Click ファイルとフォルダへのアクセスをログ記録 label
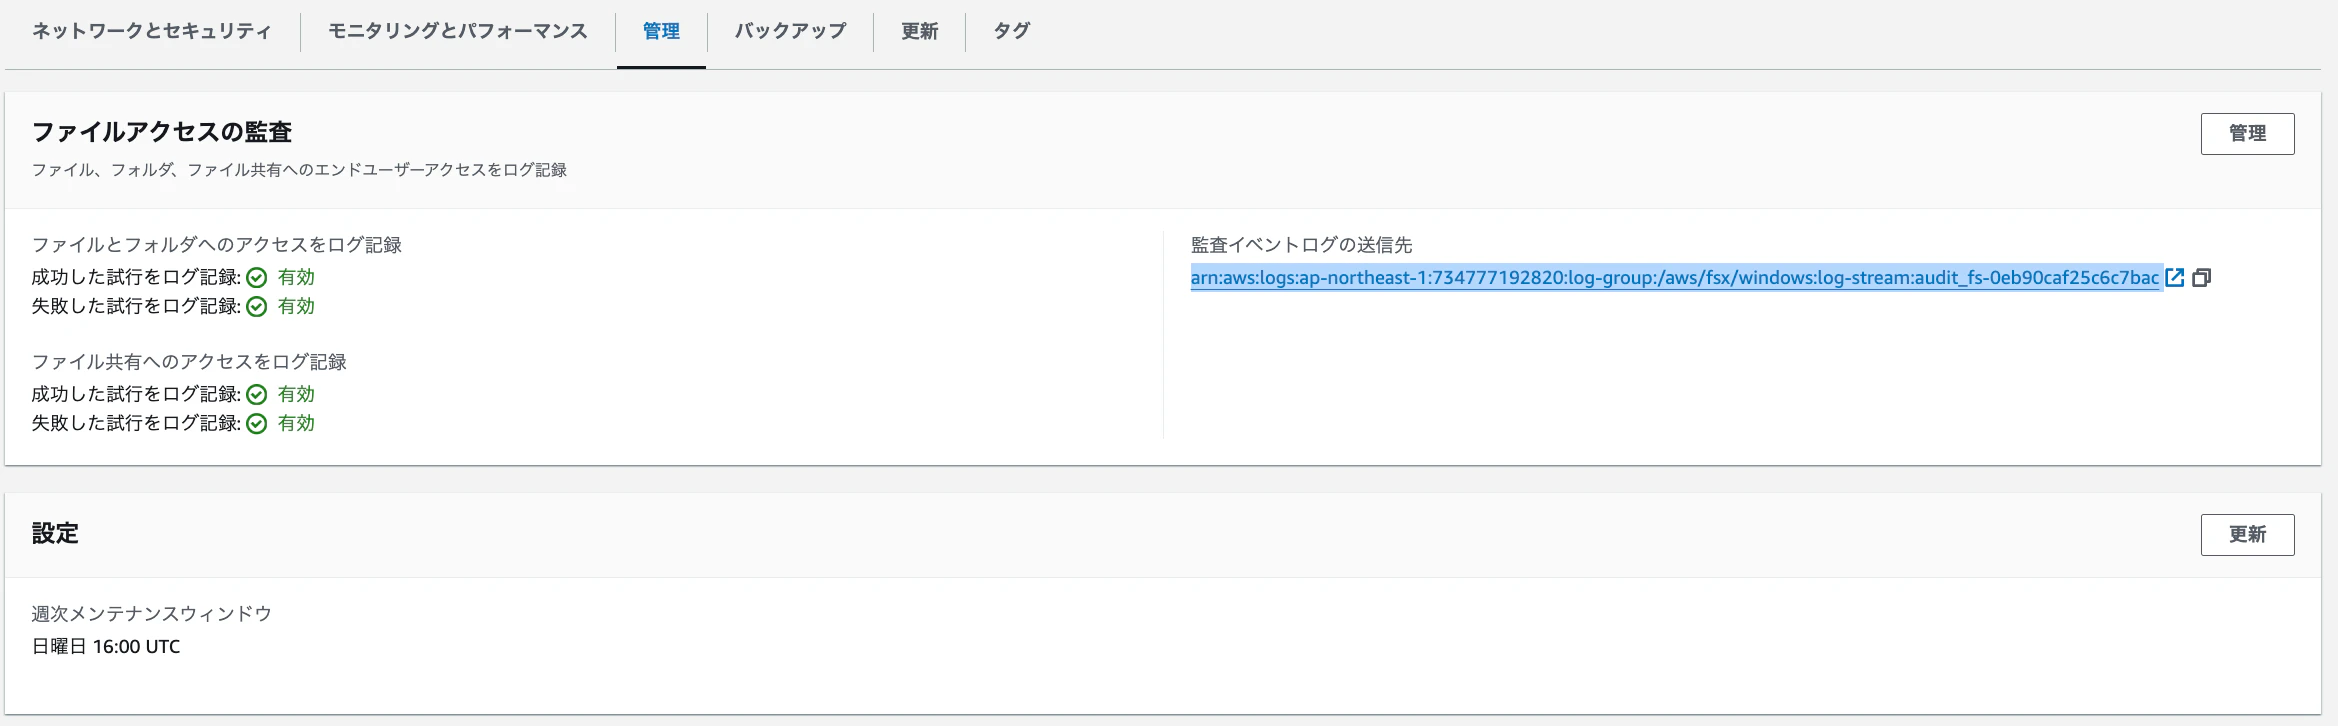Viewport: 2338px width, 726px height. [216, 245]
